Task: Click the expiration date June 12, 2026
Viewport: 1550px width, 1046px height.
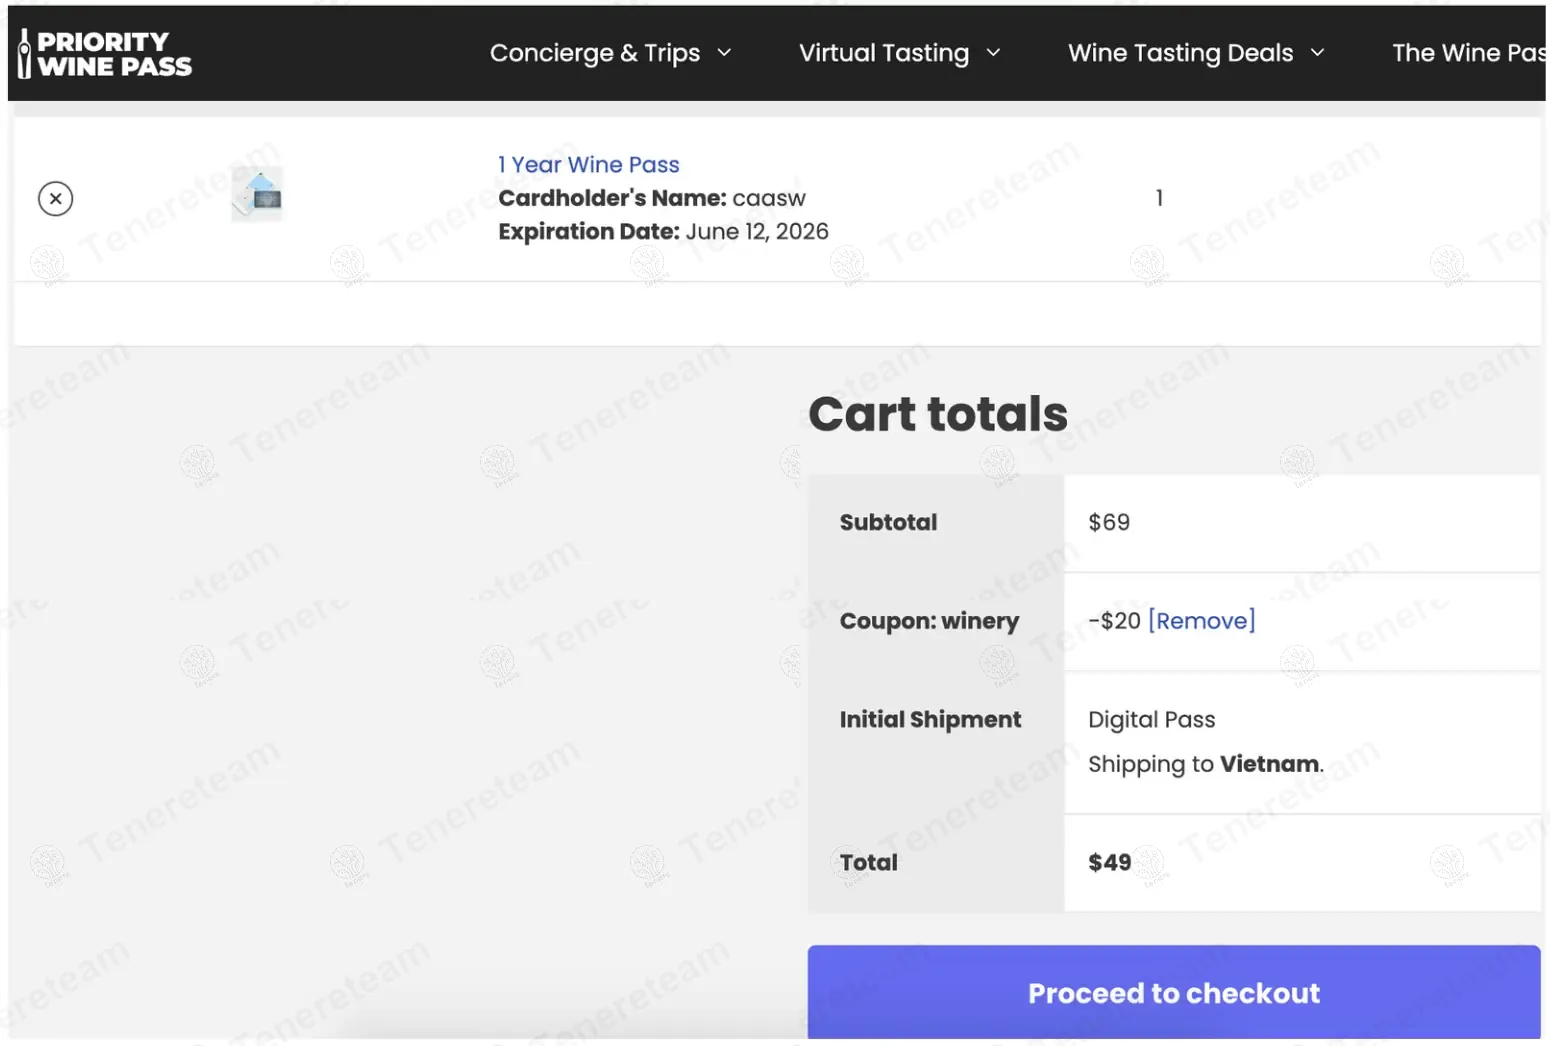Action: point(756,232)
